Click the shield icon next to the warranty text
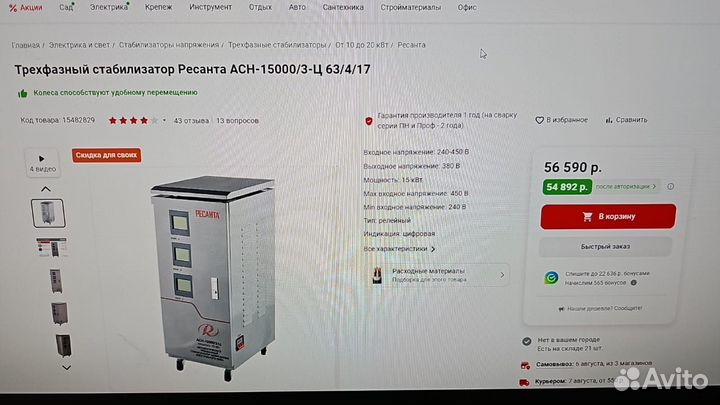Screen dimensions: 720x405 (x=369, y=121)
